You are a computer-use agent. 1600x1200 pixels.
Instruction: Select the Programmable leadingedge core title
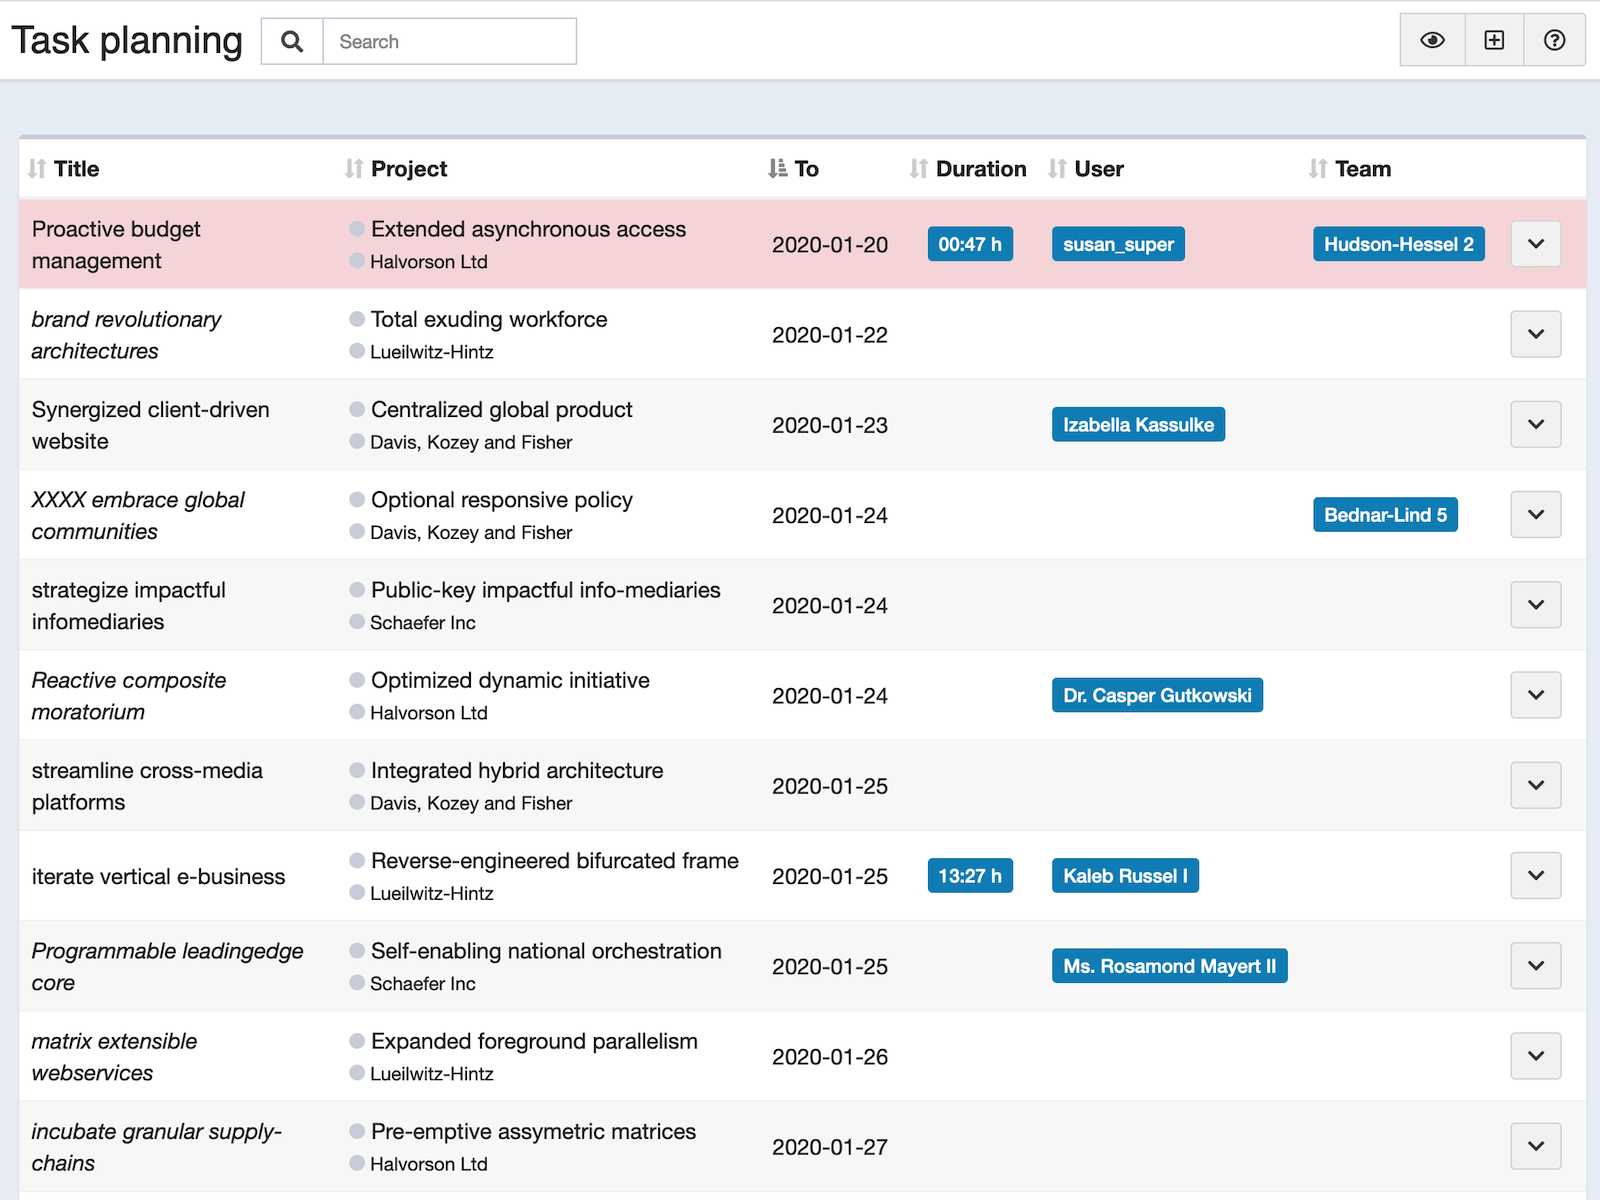point(167,967)
